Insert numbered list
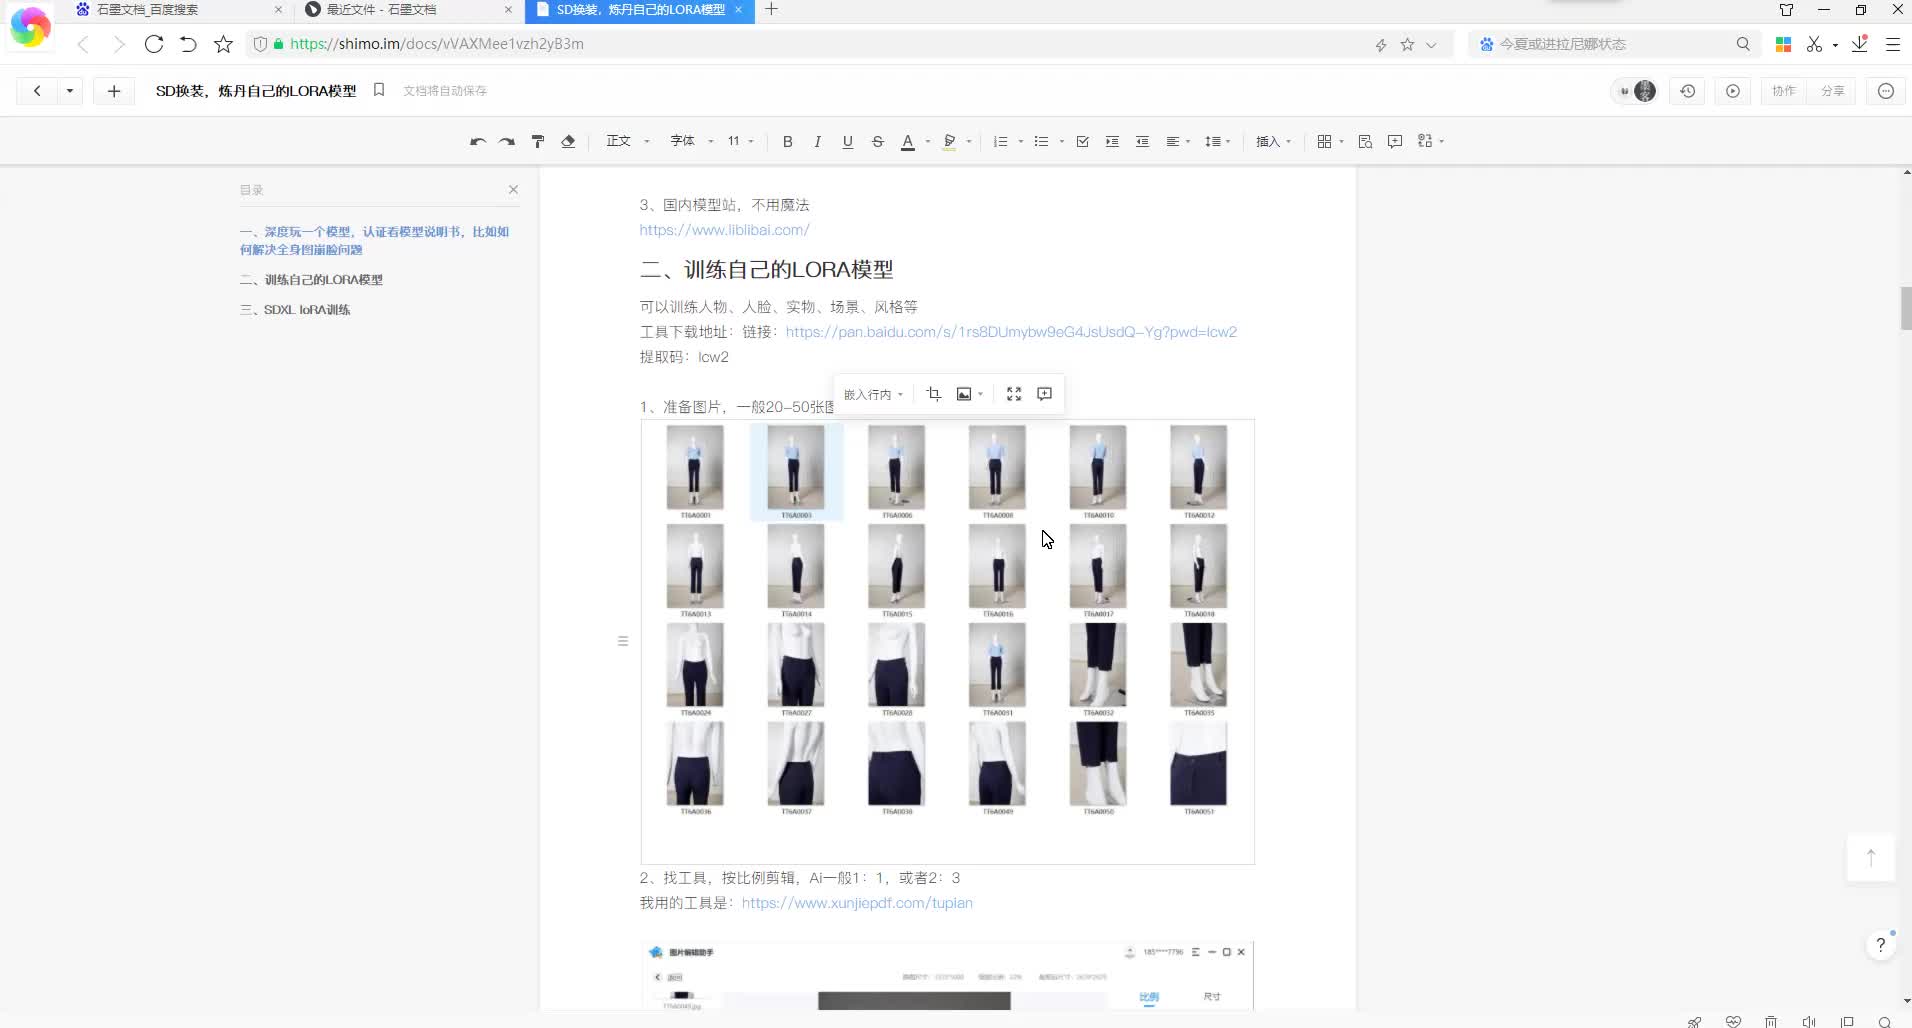This screenshot has height=1028, width=1912. [1000, 141]
